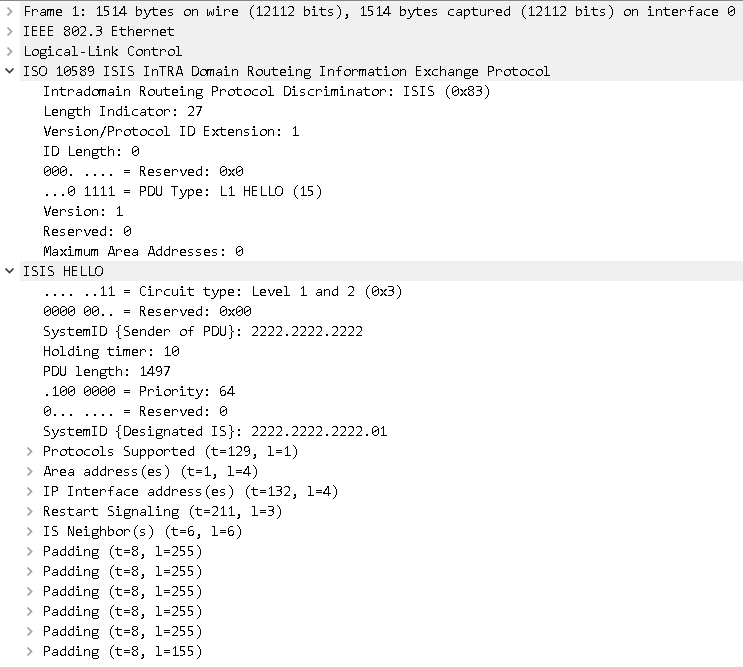Image resolution: width=743 pixels, height=667 pixels.
Task: Expand the IEEE 802.3 Ethernet section
Action: coord(10,31)
